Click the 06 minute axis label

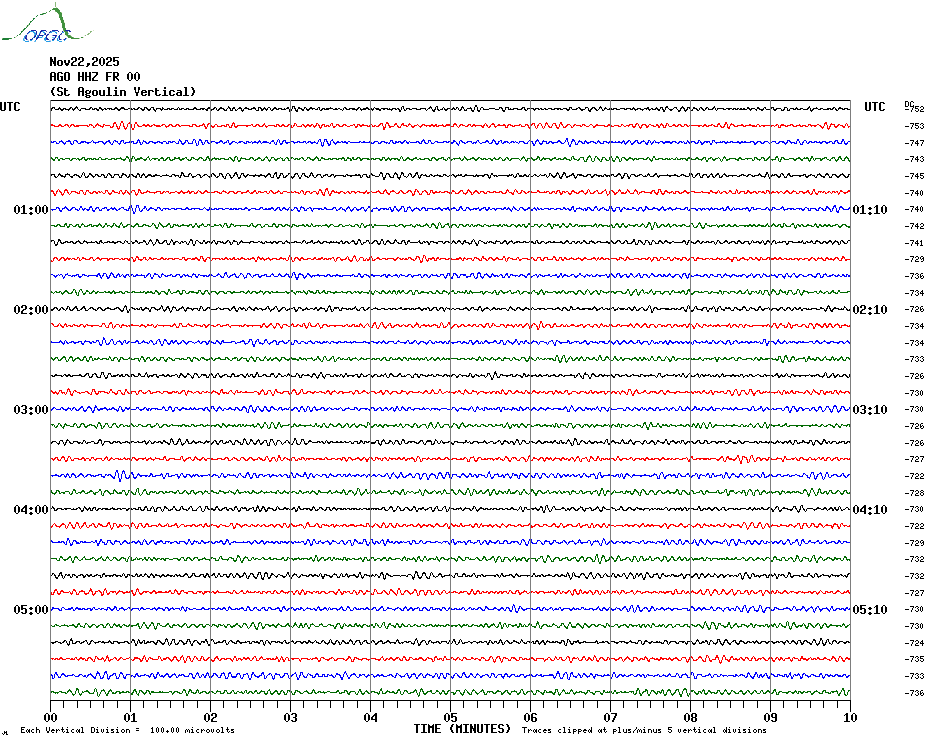click(x=531, y=717)
